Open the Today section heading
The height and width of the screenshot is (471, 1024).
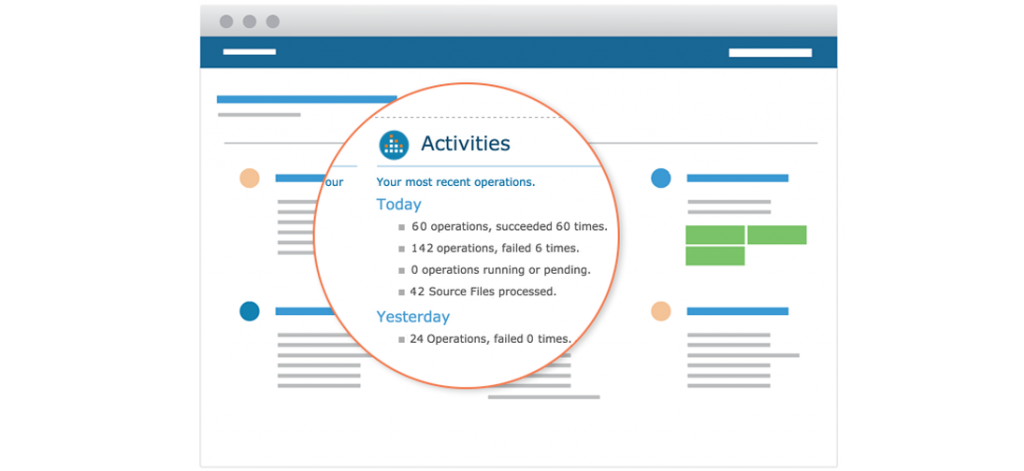pos(398,204)
